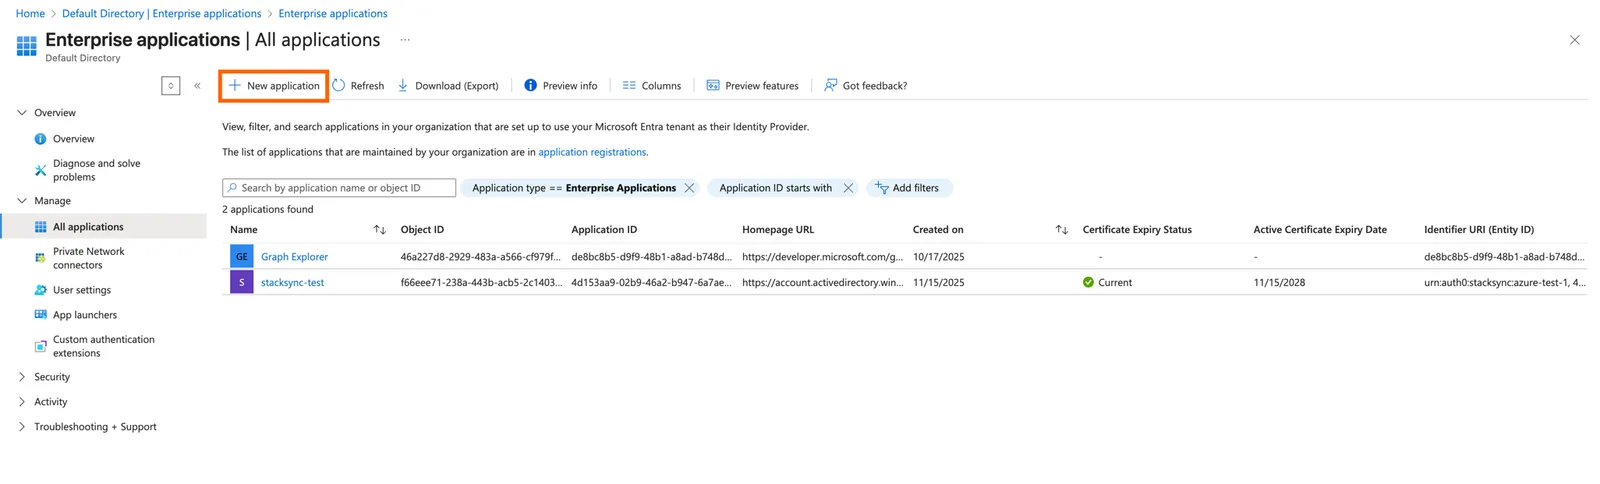Click Graph Explorer created date 10/17/2025
Viewport: 1600px width, 484px height.
[x=938, y=257]
